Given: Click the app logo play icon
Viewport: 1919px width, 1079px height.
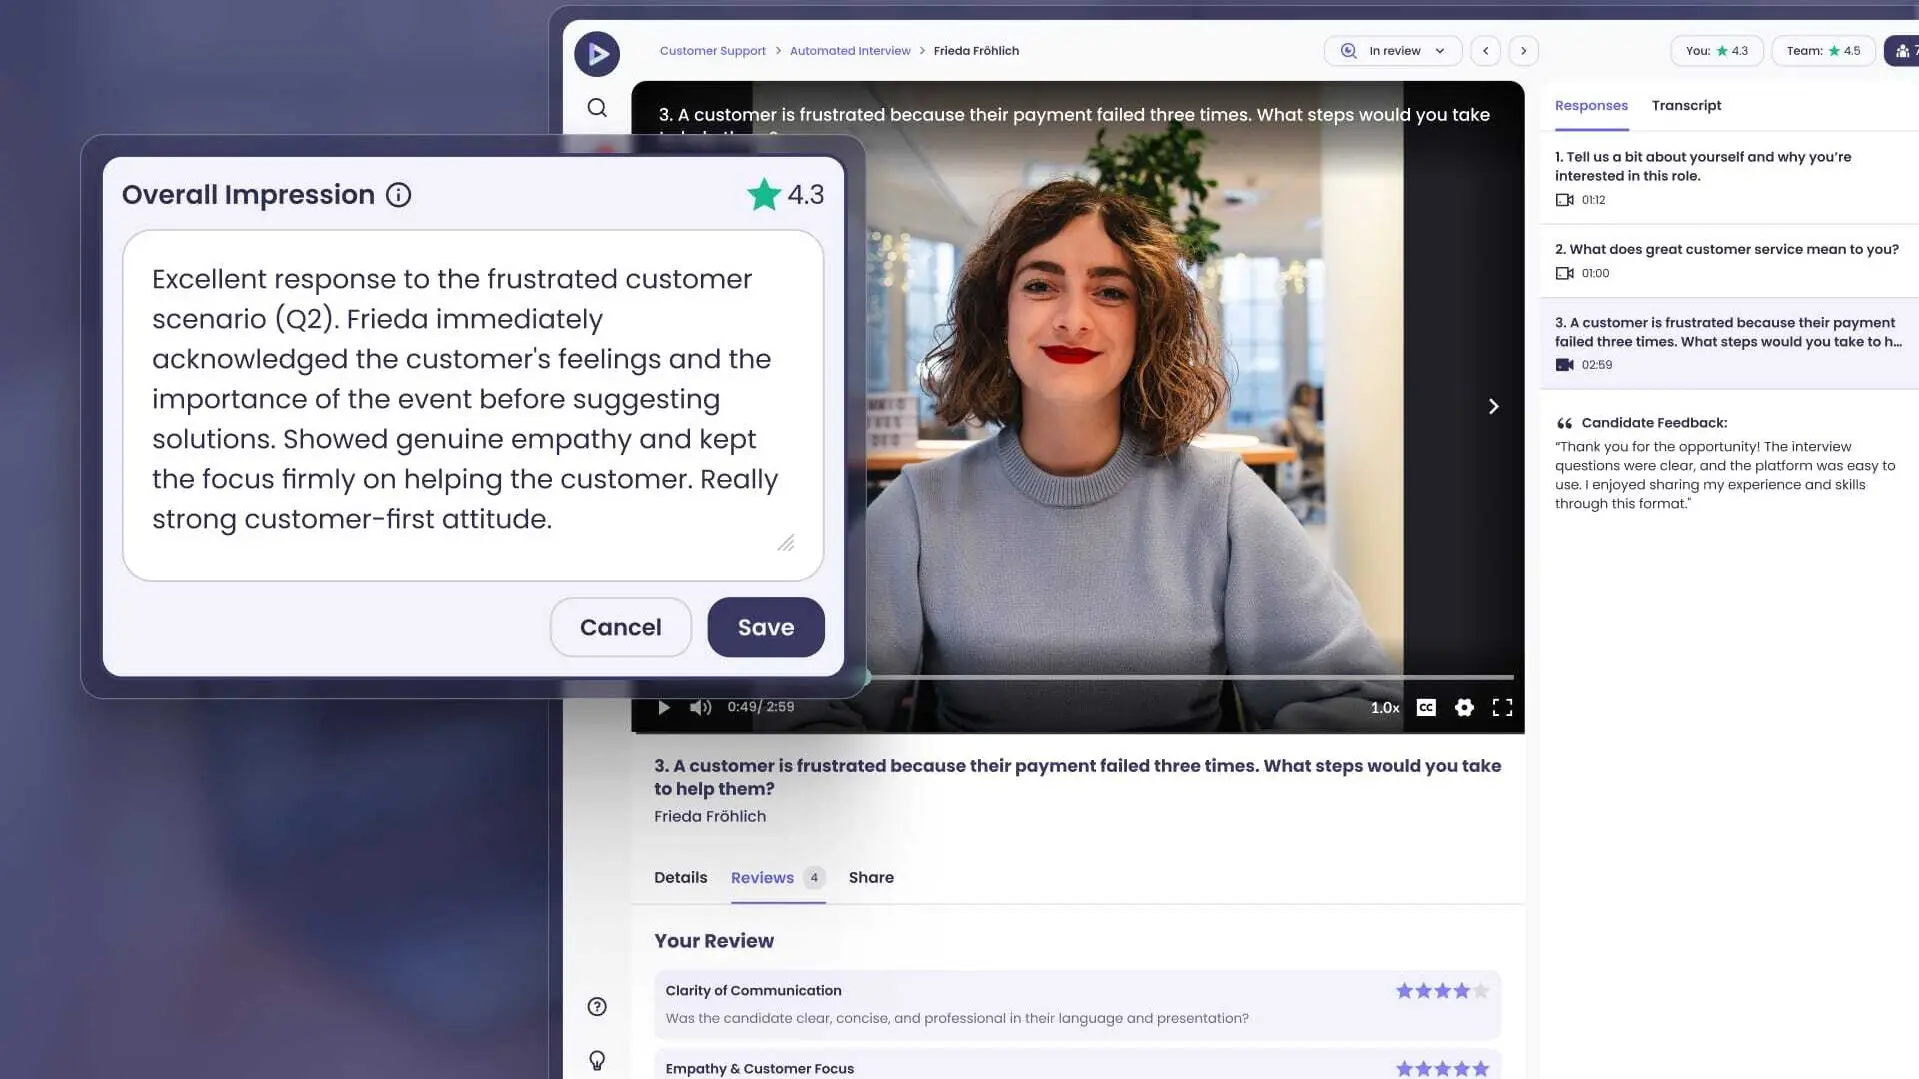Looking at the screenshot, I should (x=597, y=54).
